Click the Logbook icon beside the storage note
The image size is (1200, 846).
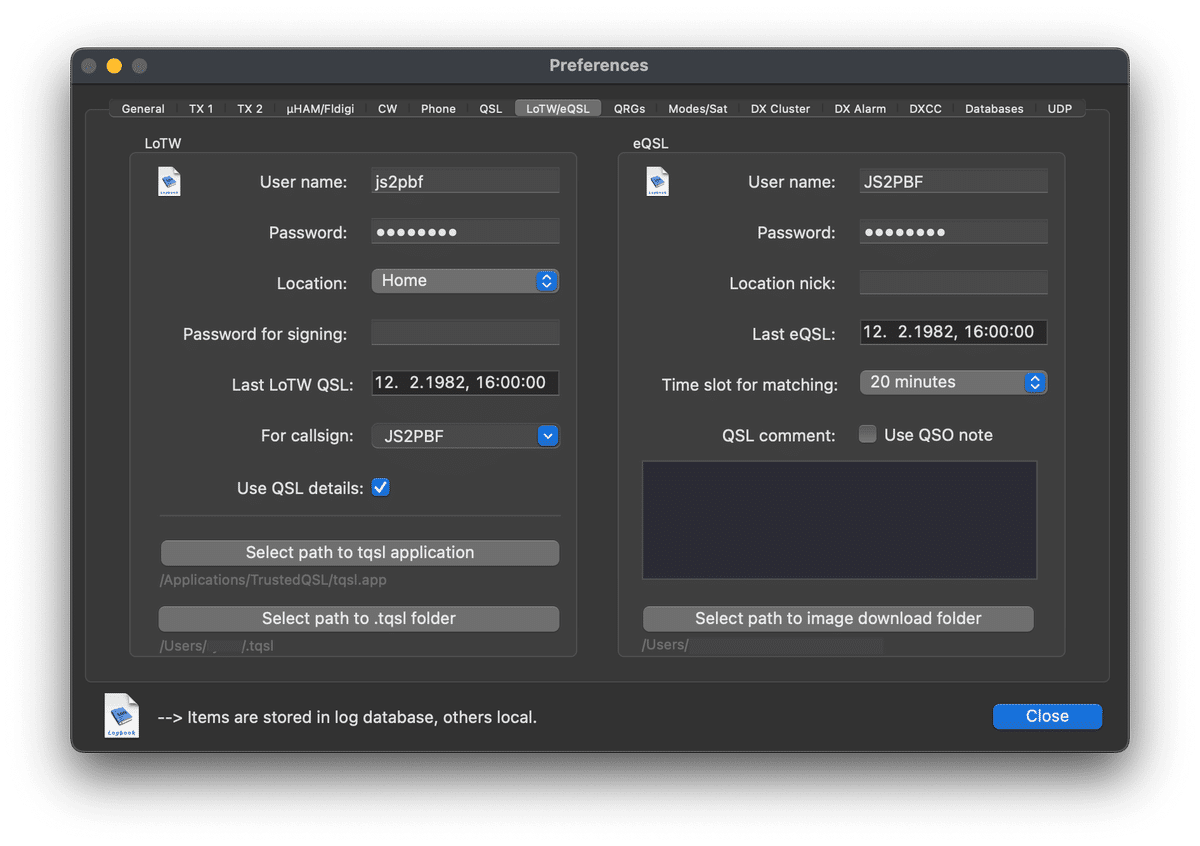[x=122, y=716]
